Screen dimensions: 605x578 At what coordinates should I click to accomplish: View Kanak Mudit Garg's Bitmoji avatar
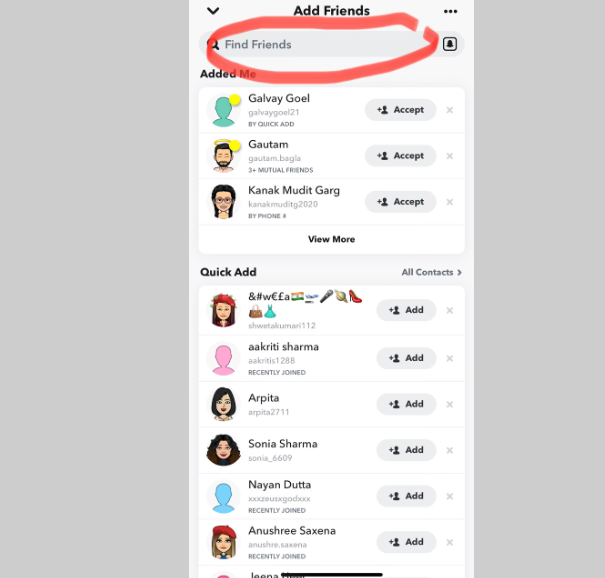point(223,201)
